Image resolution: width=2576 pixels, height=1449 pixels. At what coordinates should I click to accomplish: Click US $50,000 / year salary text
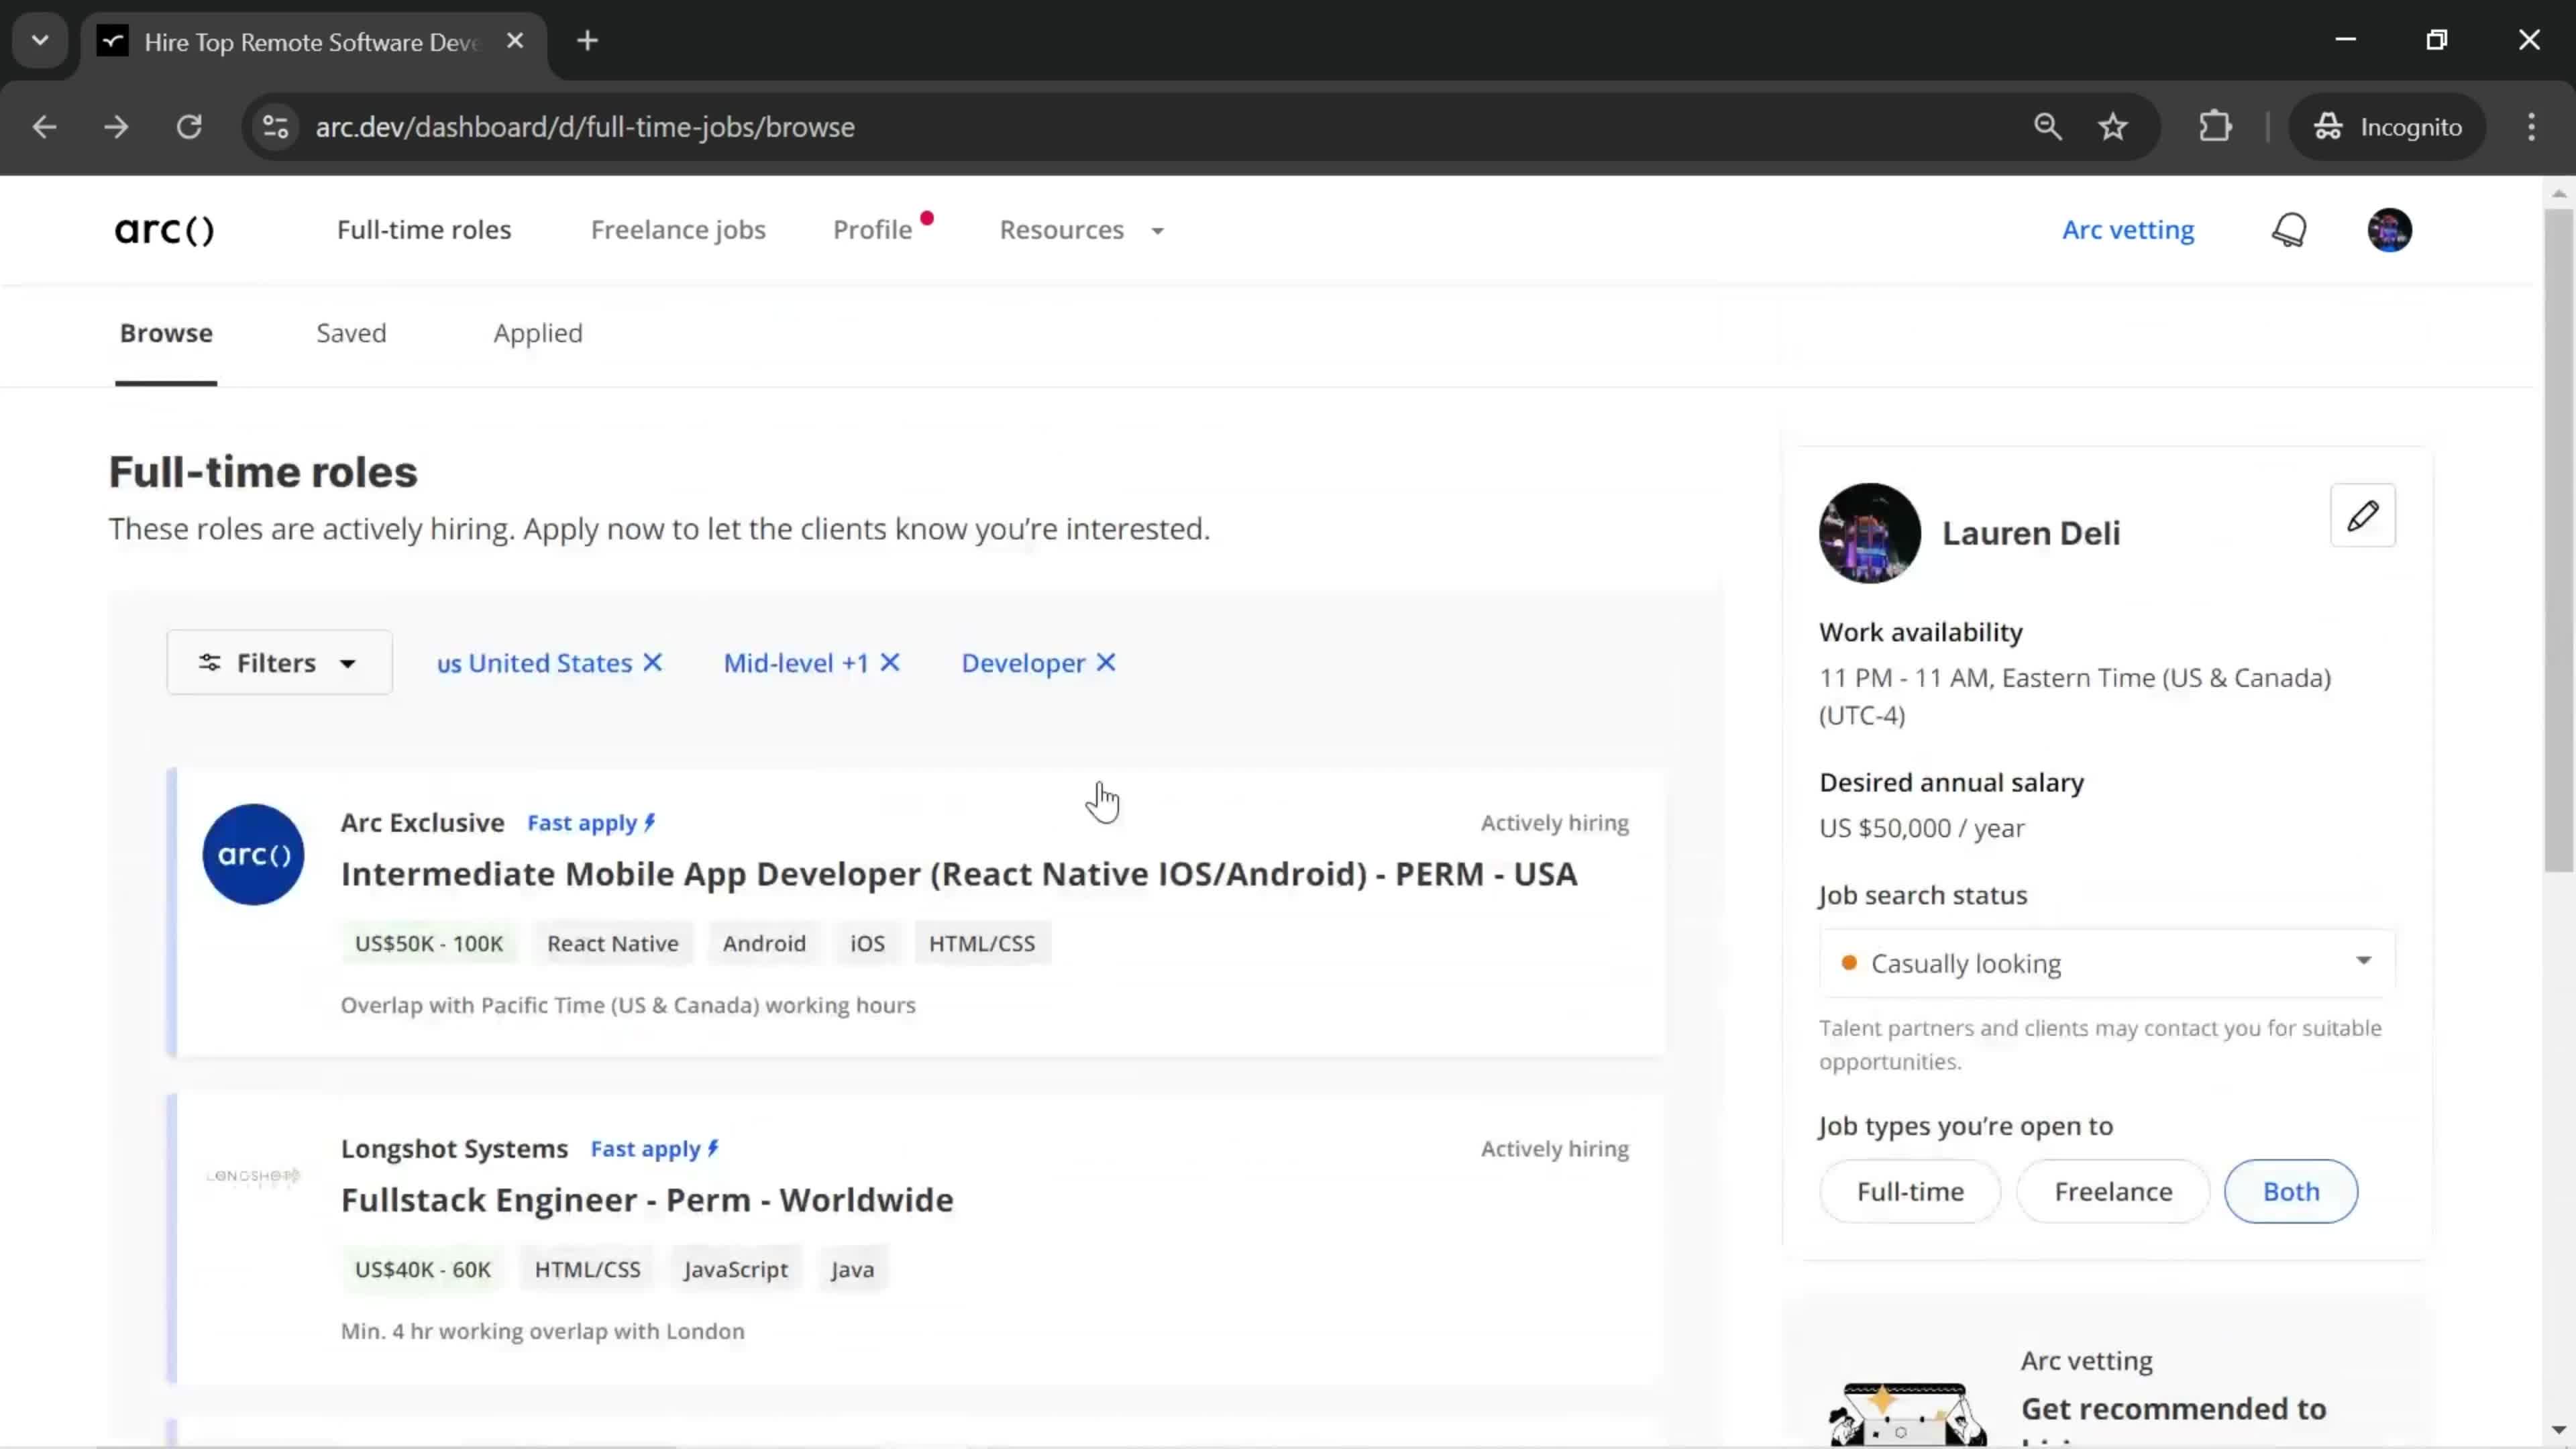[x=1921, y=828]
